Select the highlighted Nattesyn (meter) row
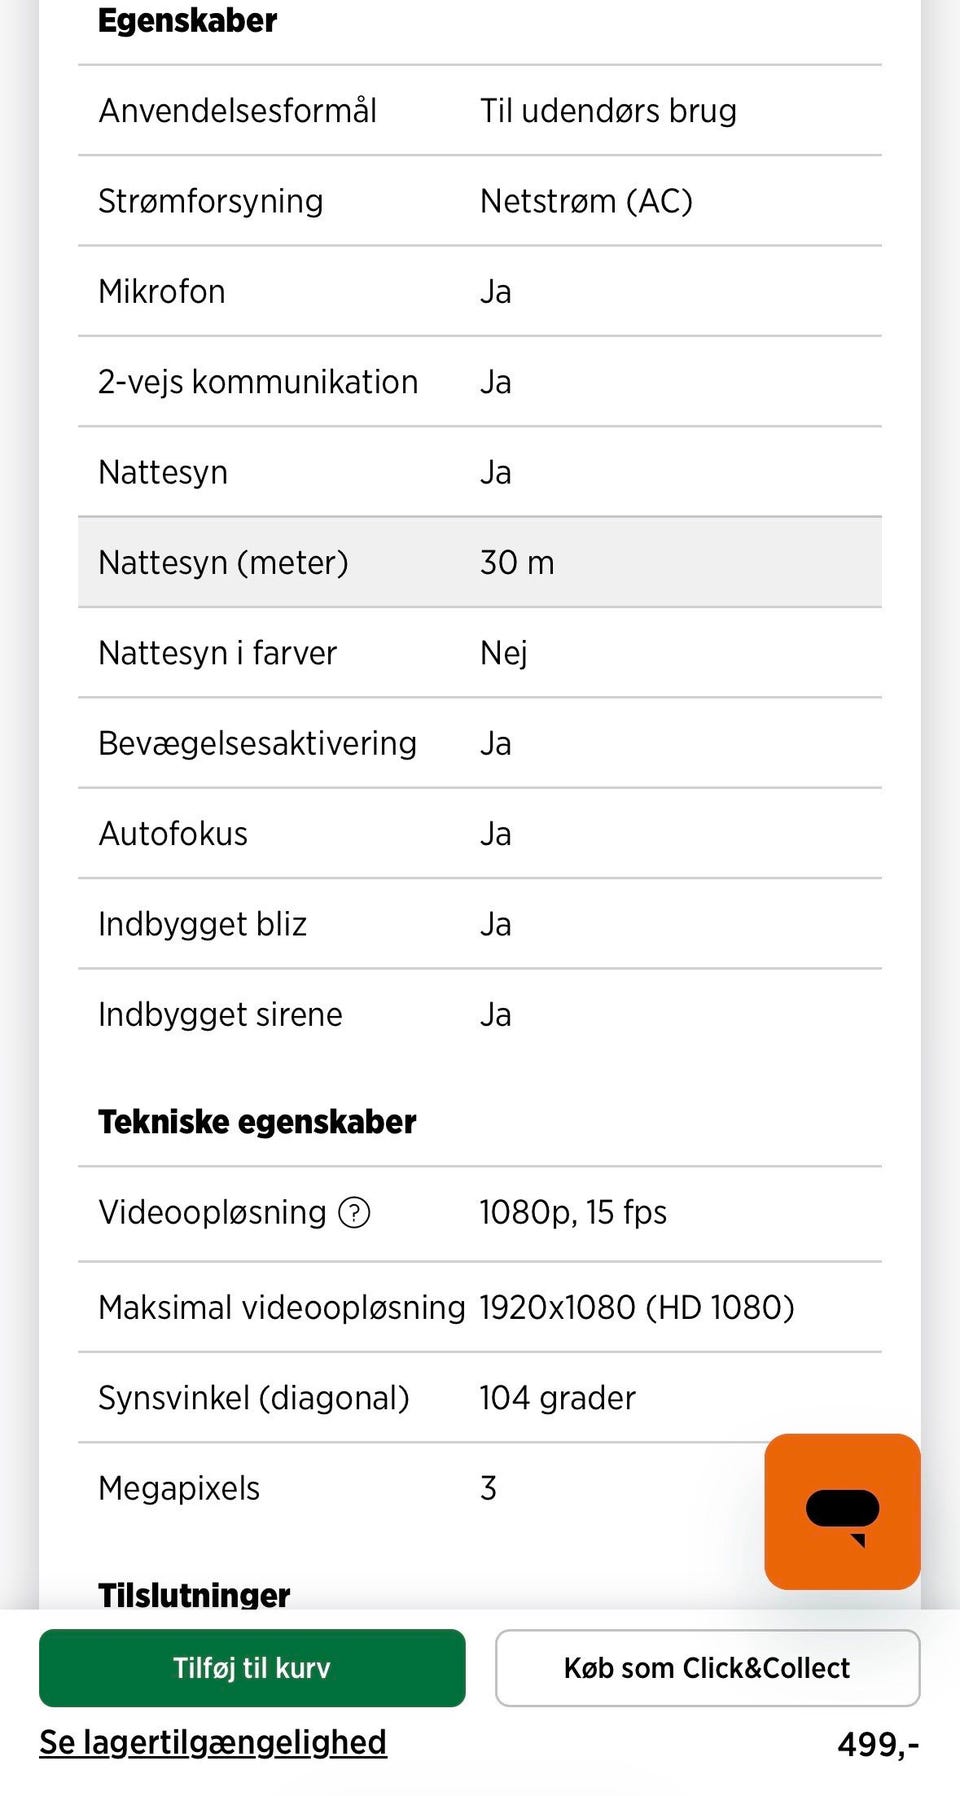The height and width of the screenshot is (1796, 960). click(x=480, y=562)
